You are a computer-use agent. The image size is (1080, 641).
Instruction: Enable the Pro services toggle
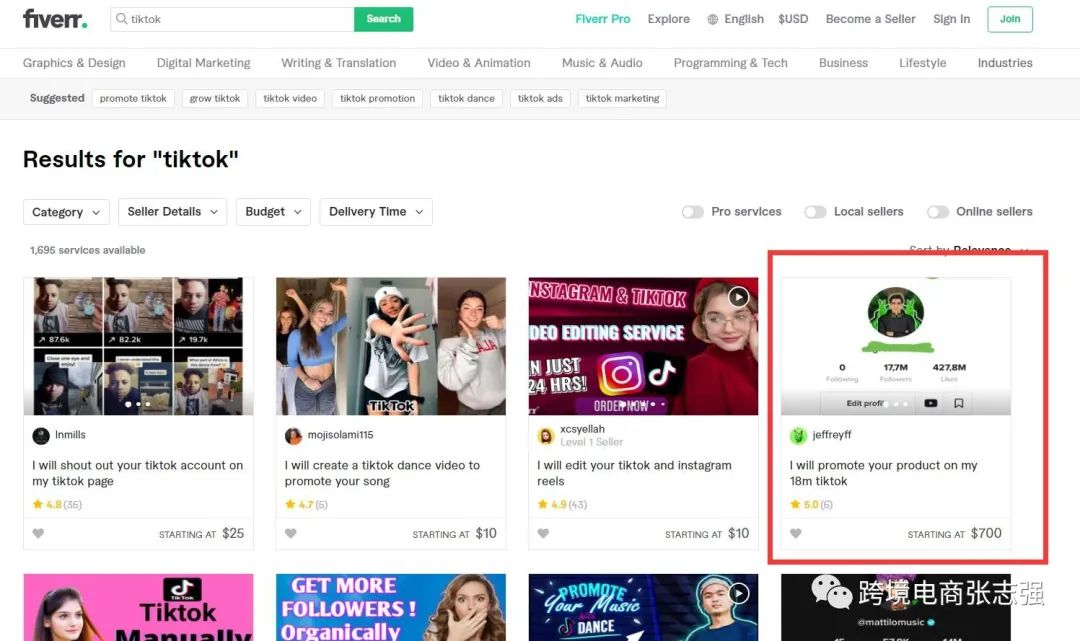[x=692, y=212]
